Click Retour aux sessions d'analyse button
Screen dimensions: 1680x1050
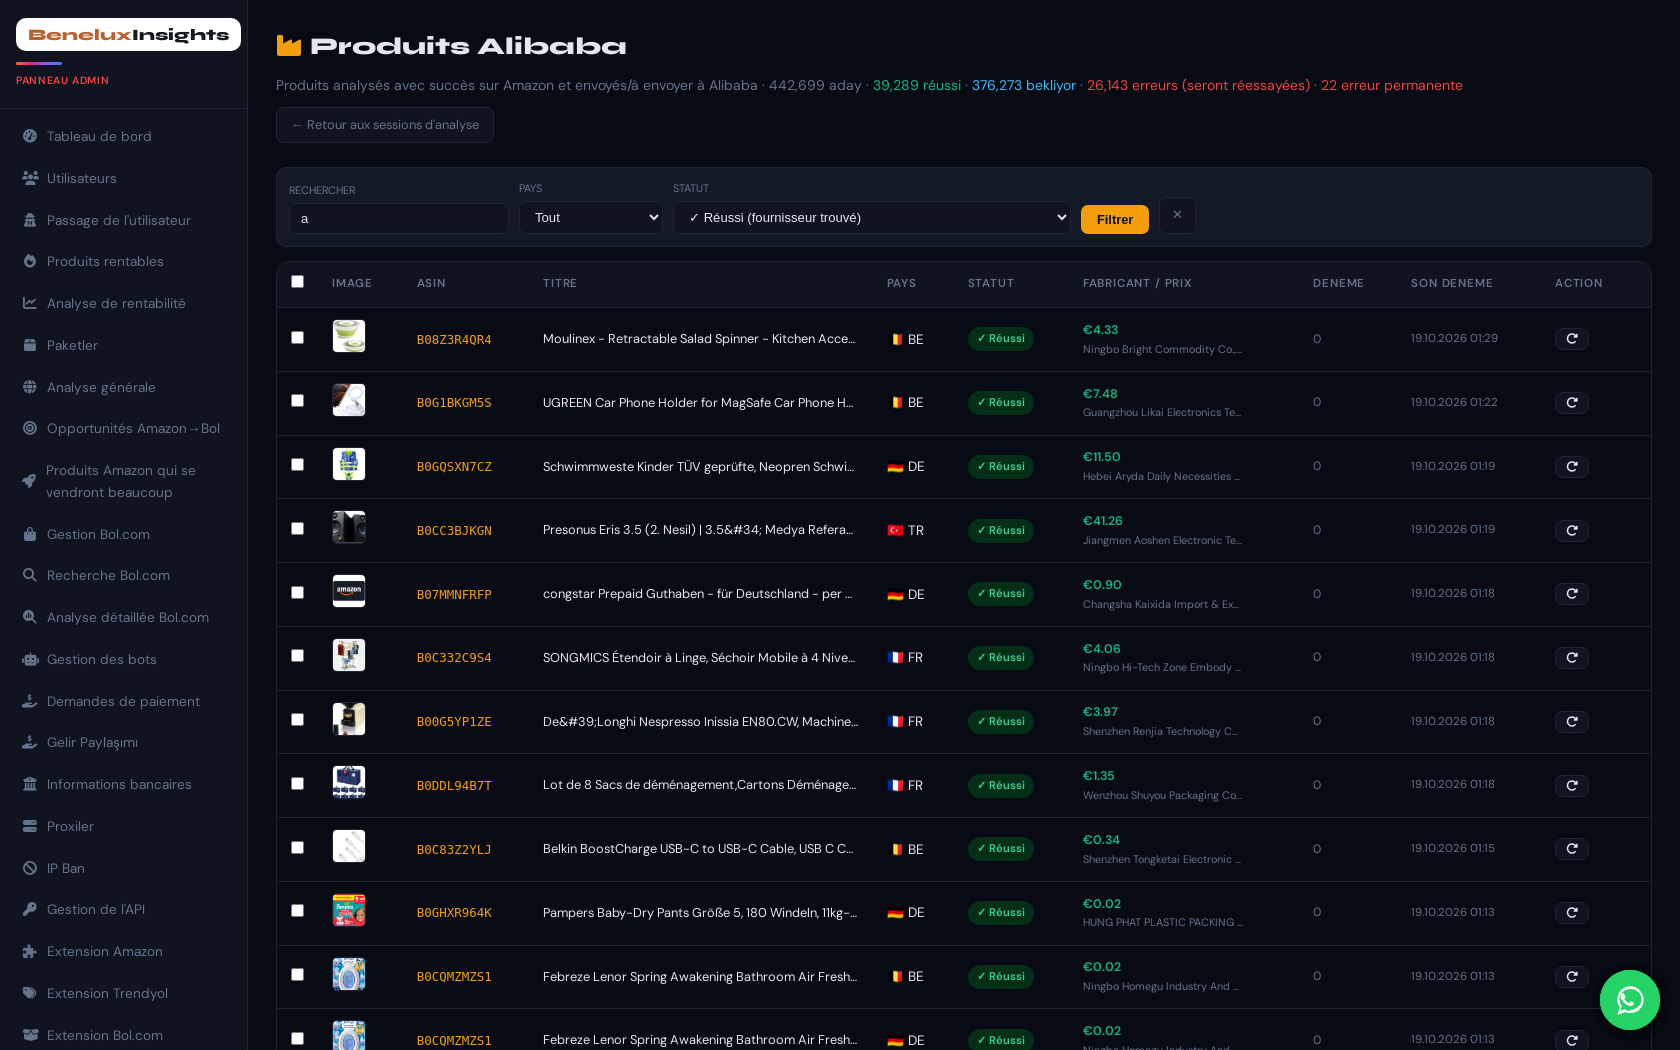[x=385, y=125]
